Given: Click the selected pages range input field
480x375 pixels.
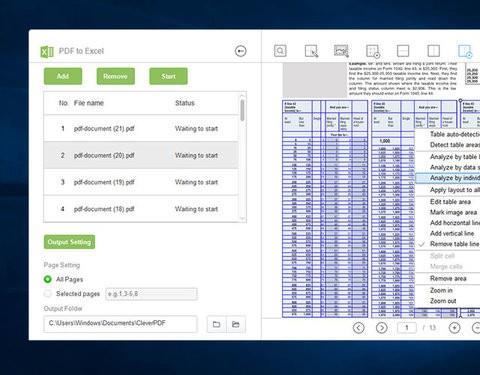Looking at the screenshot, I should point(151,294).
